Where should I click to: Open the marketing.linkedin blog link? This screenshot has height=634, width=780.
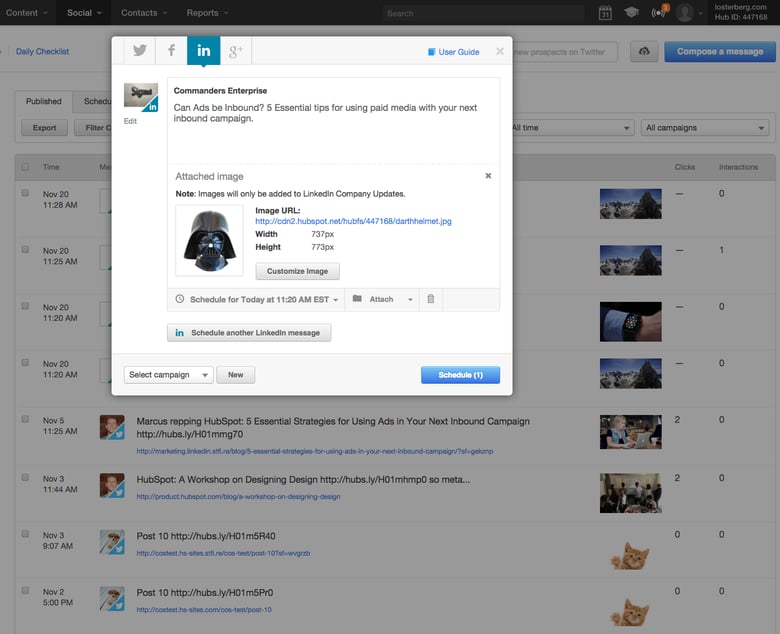pos(314,452)
